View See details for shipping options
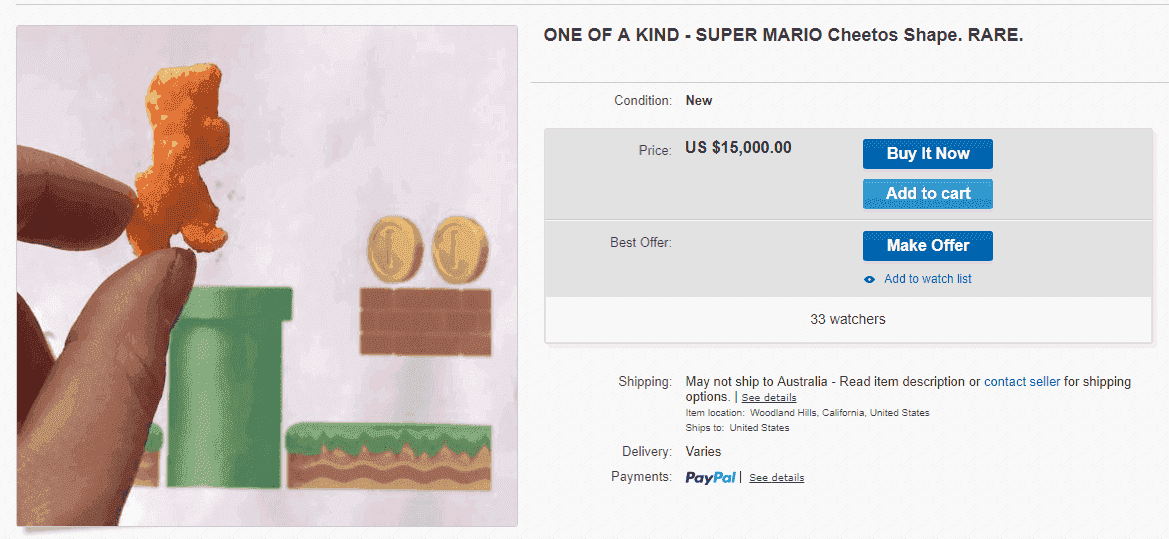Image resolution: width=1169 pixels, height=539 pixels. tap(769, 397)
